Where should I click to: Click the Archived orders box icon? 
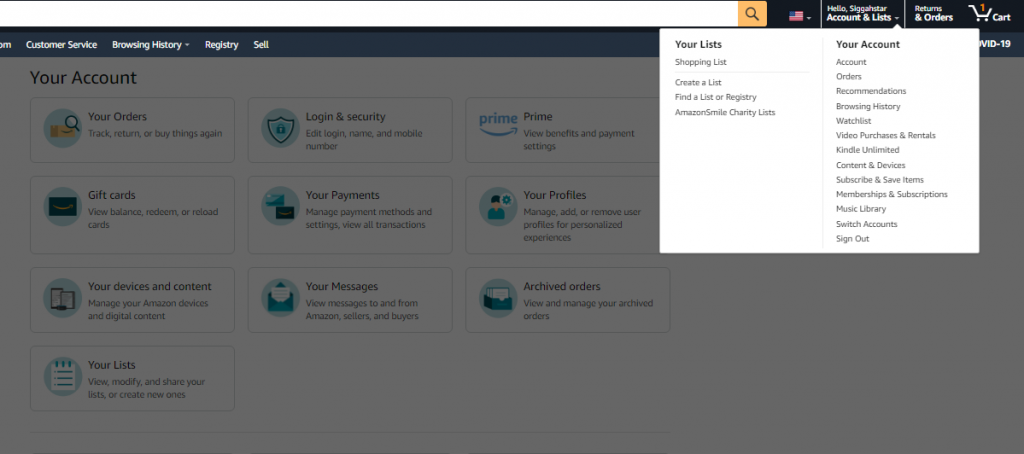point(498,298)
